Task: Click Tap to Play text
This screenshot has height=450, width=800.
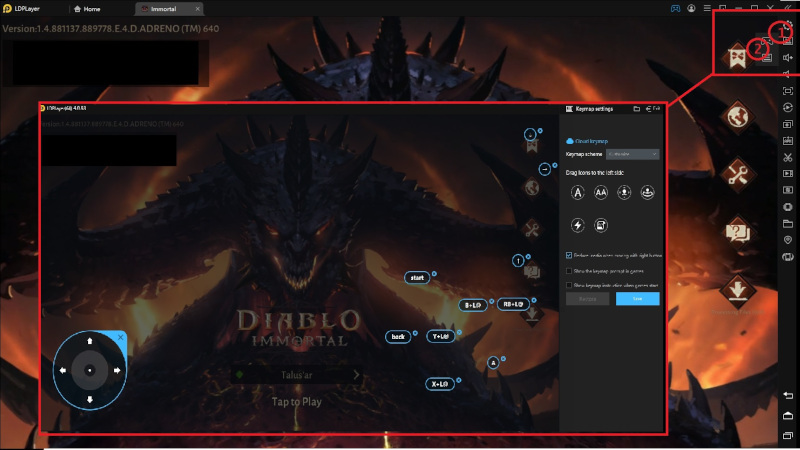Action: (296, 402)
